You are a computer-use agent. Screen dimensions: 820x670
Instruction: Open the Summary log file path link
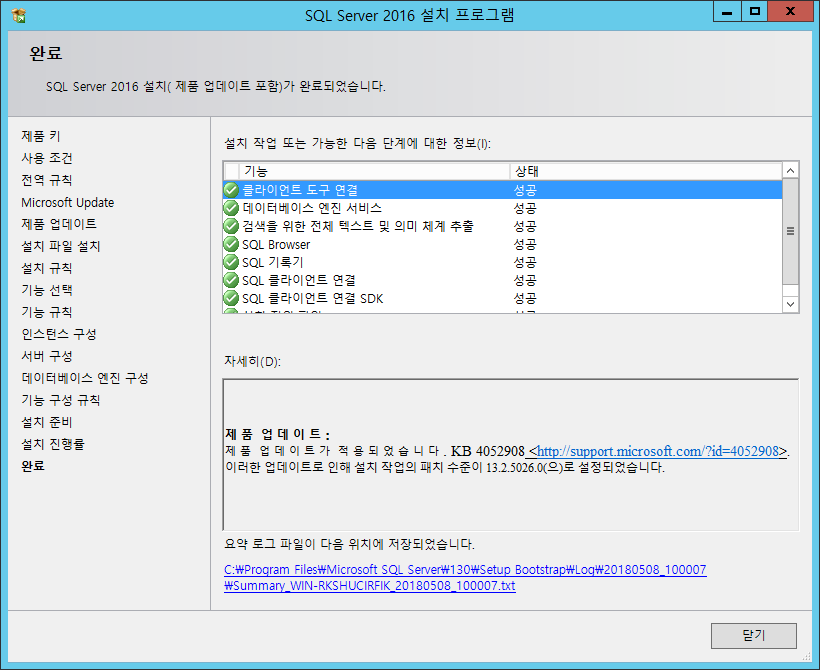pos(465,577)
